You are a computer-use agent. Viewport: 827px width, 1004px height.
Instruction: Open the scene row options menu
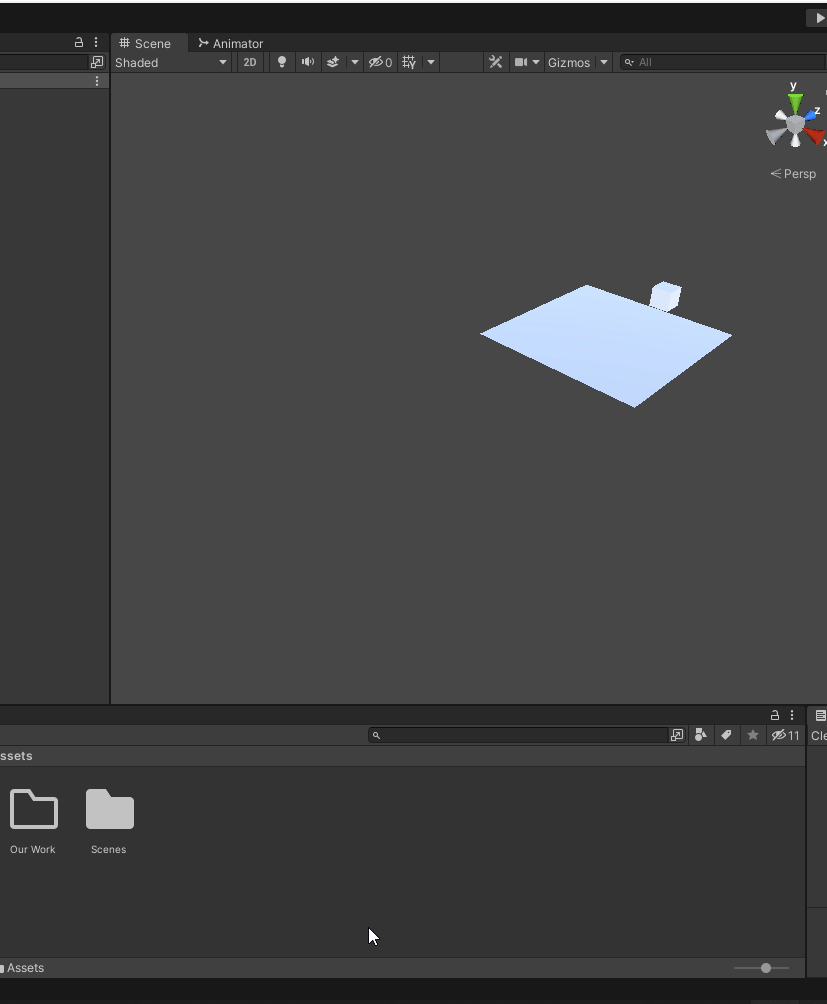[97, 81]
